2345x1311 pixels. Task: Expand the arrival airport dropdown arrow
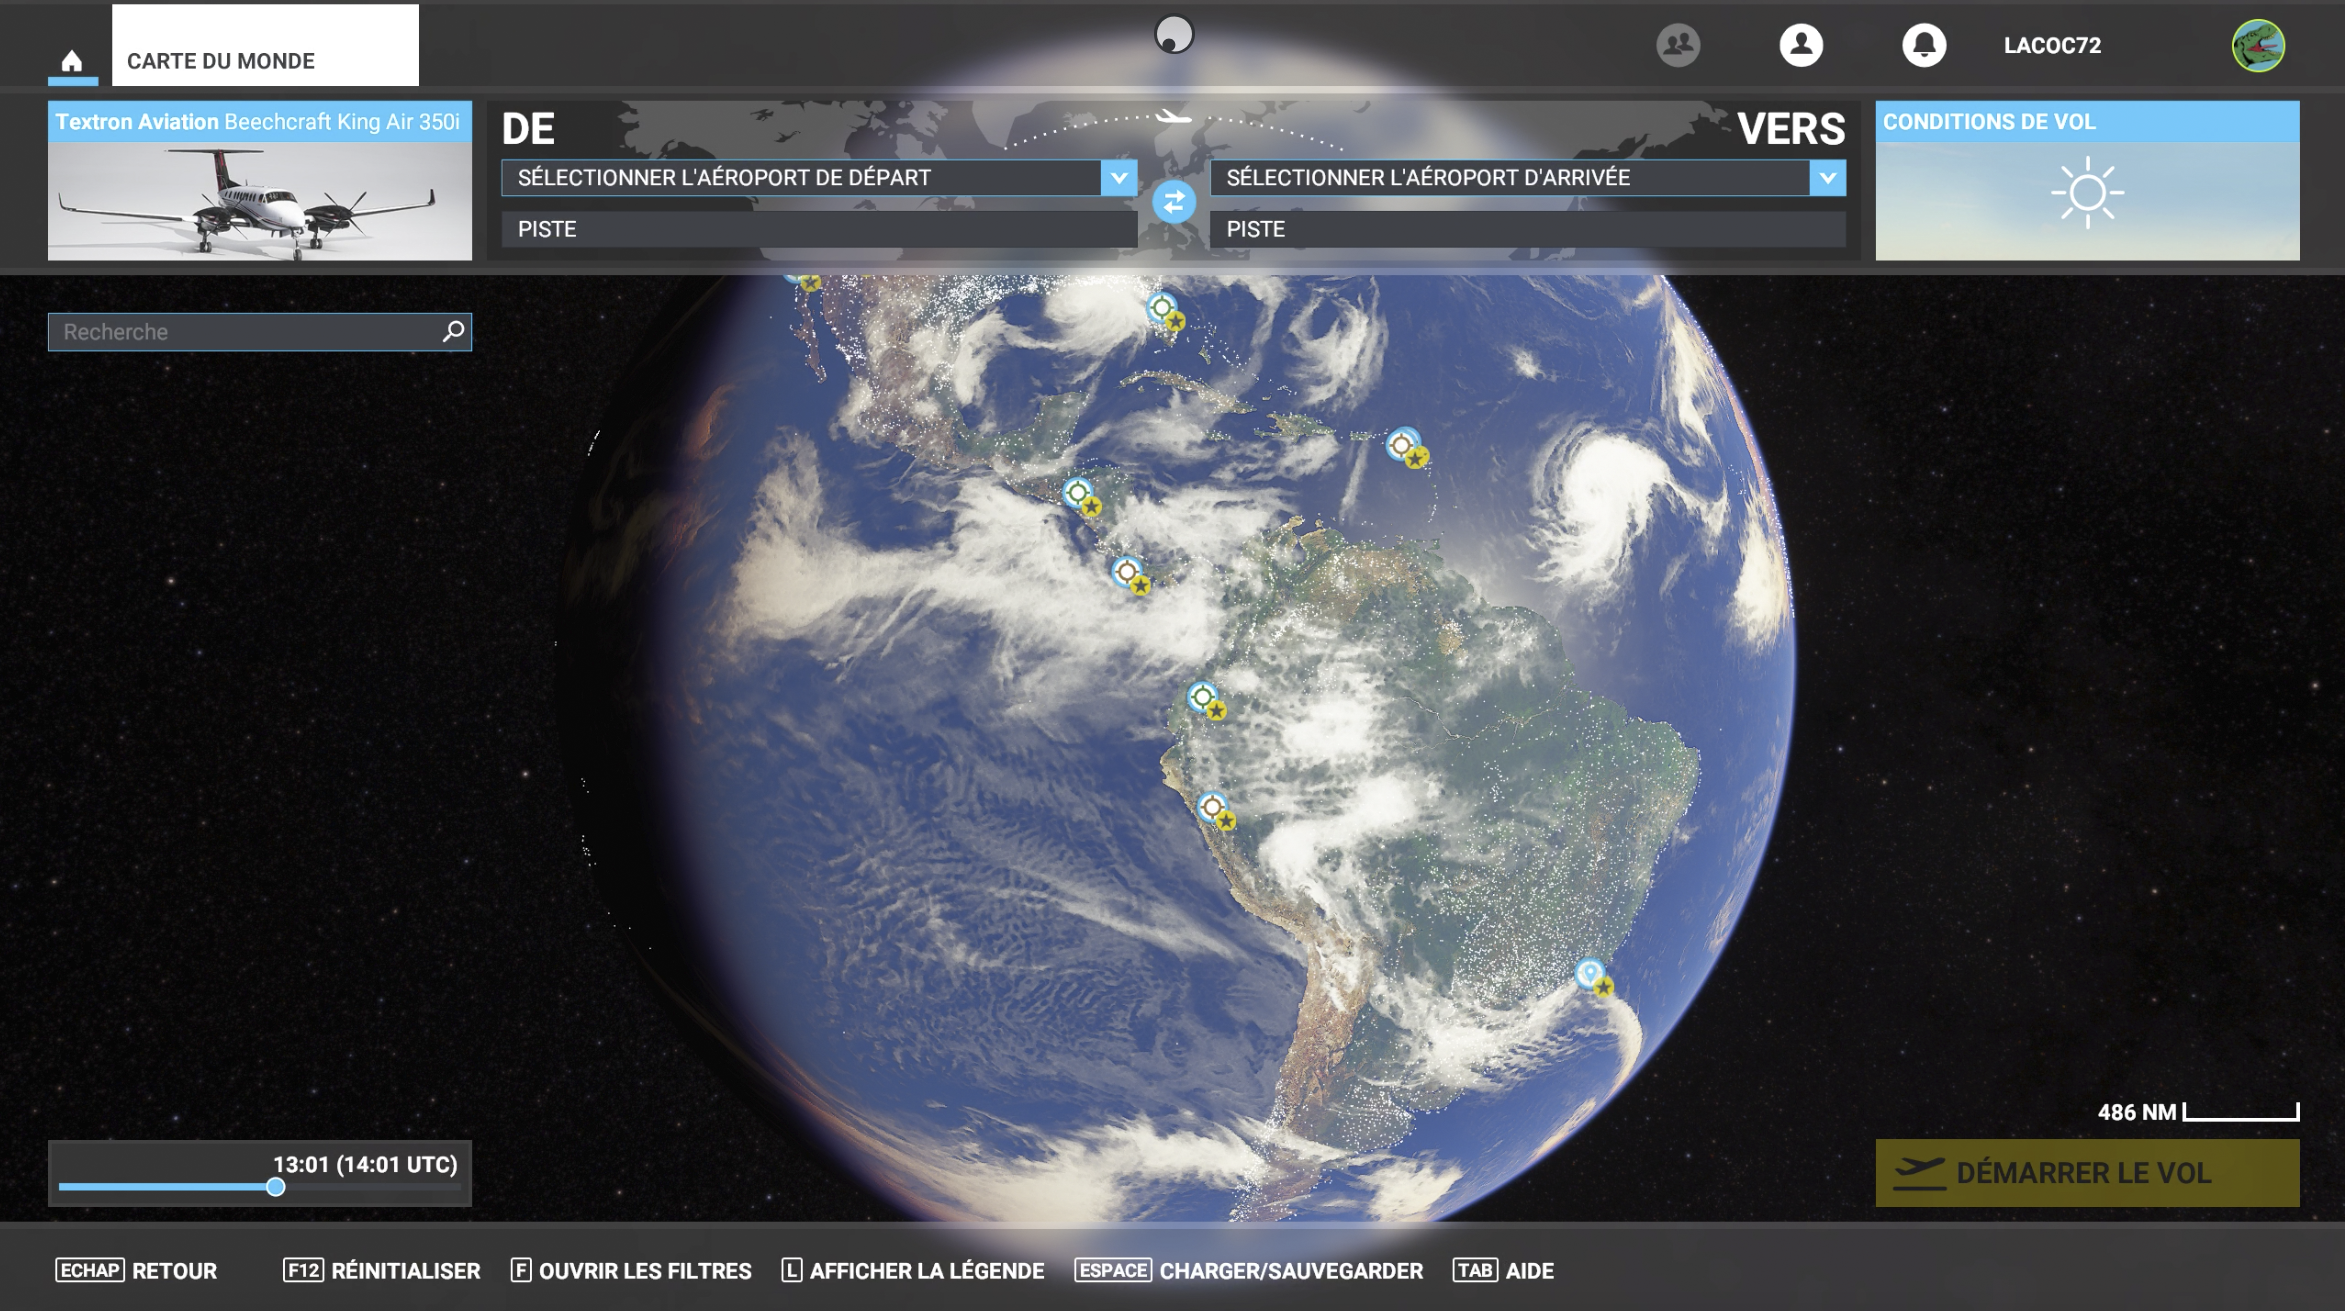pyautogui.click(x=1828, y=178)
